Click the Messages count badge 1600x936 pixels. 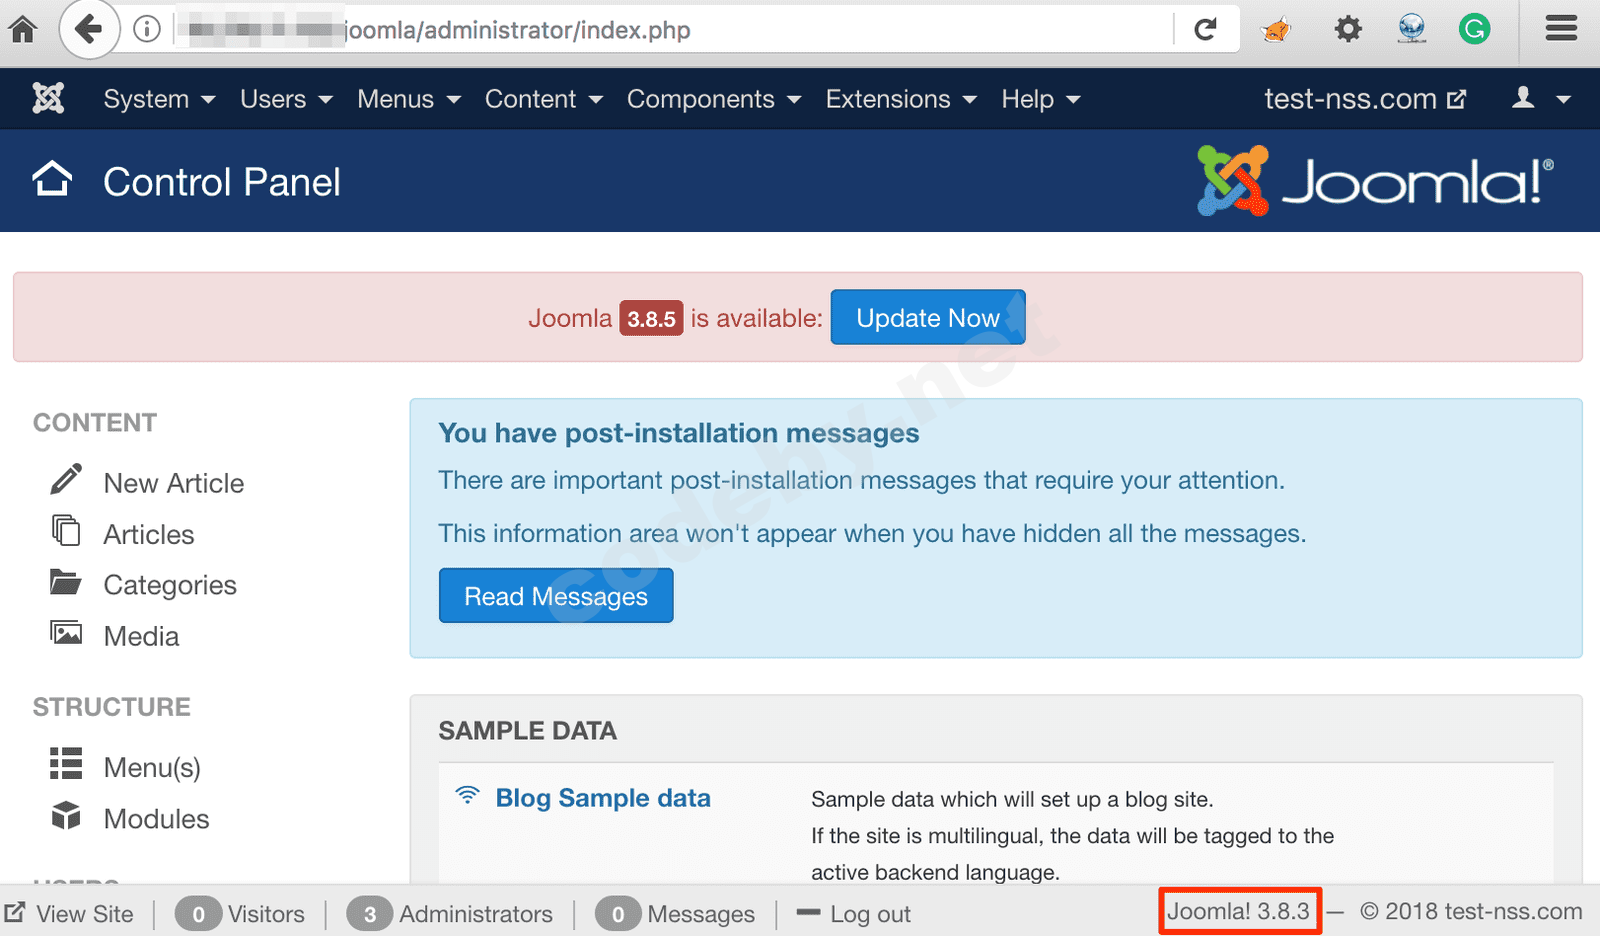pos(618,914)
